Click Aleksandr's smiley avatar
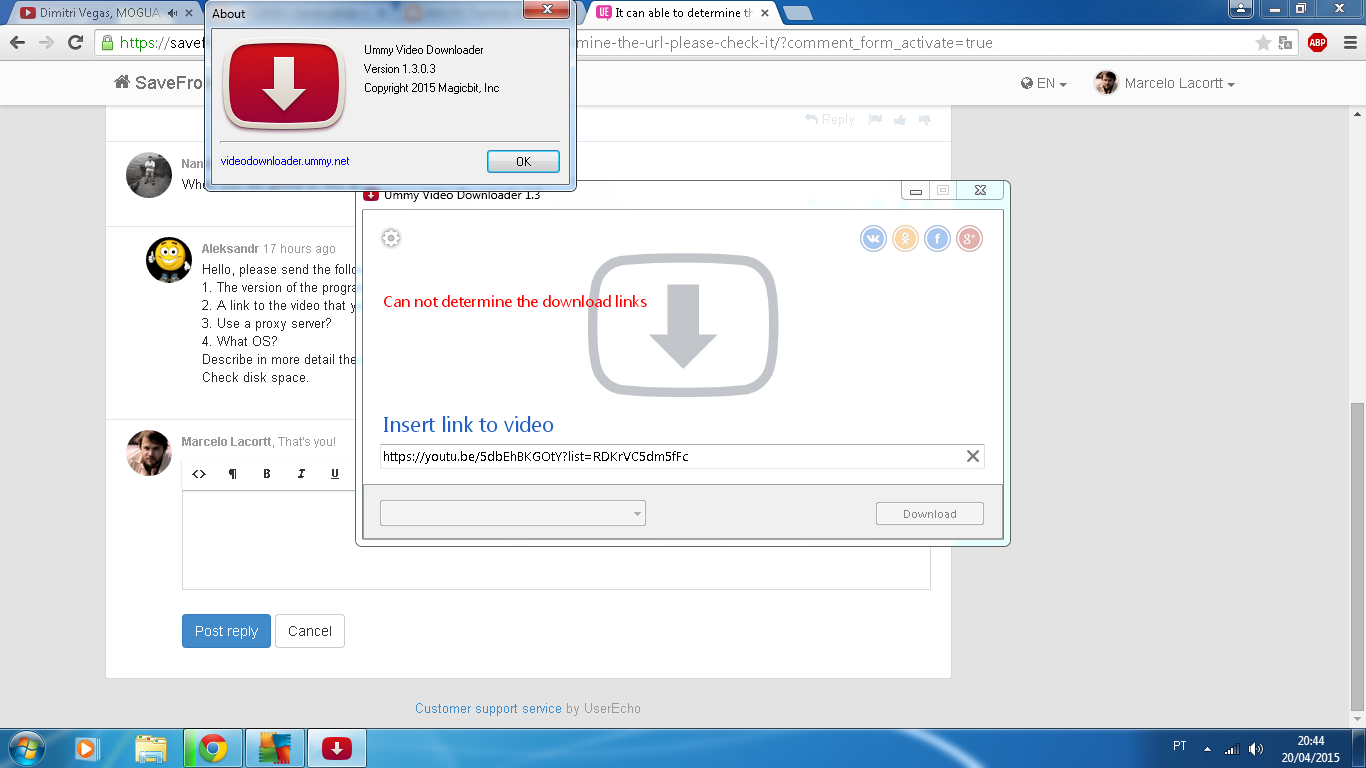 click(x=169, y=260)
